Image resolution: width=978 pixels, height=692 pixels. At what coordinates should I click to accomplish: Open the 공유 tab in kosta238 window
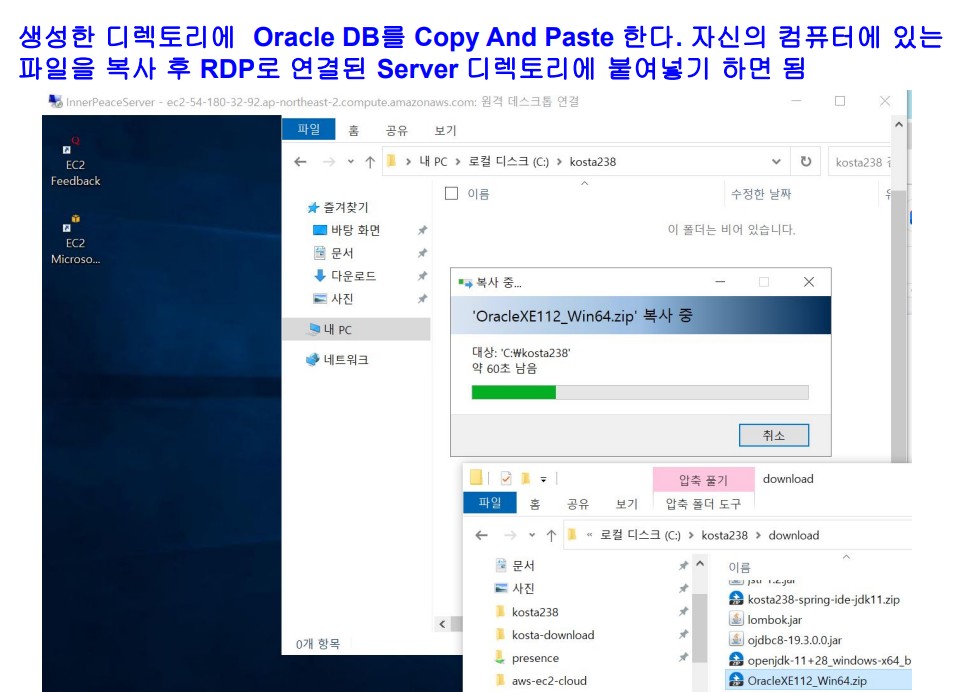pos(396,130)
